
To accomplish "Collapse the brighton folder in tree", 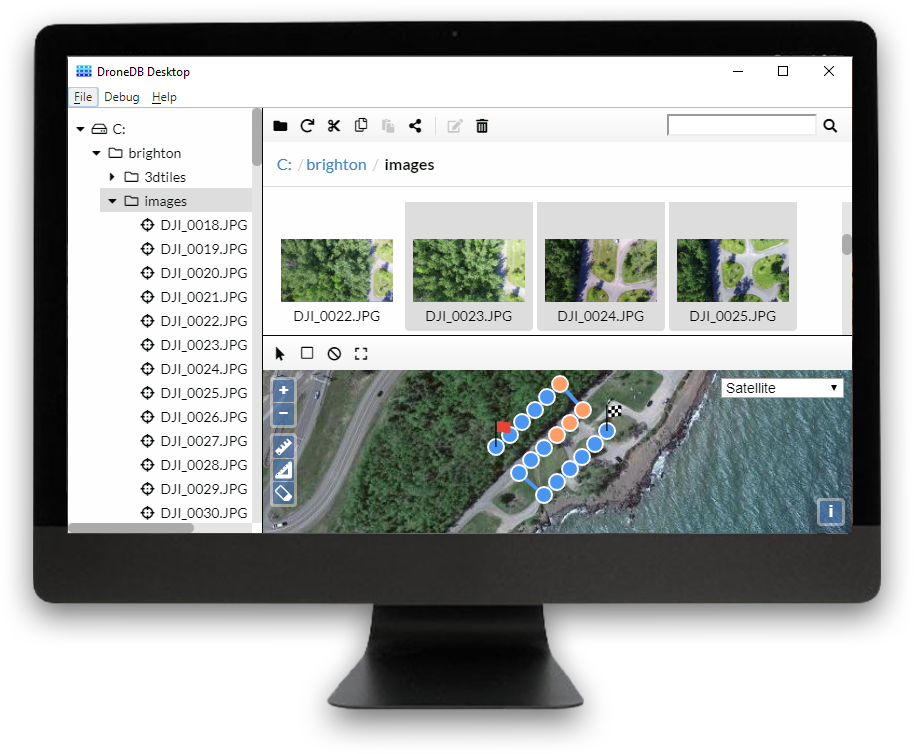I will (x=97, y=153).
